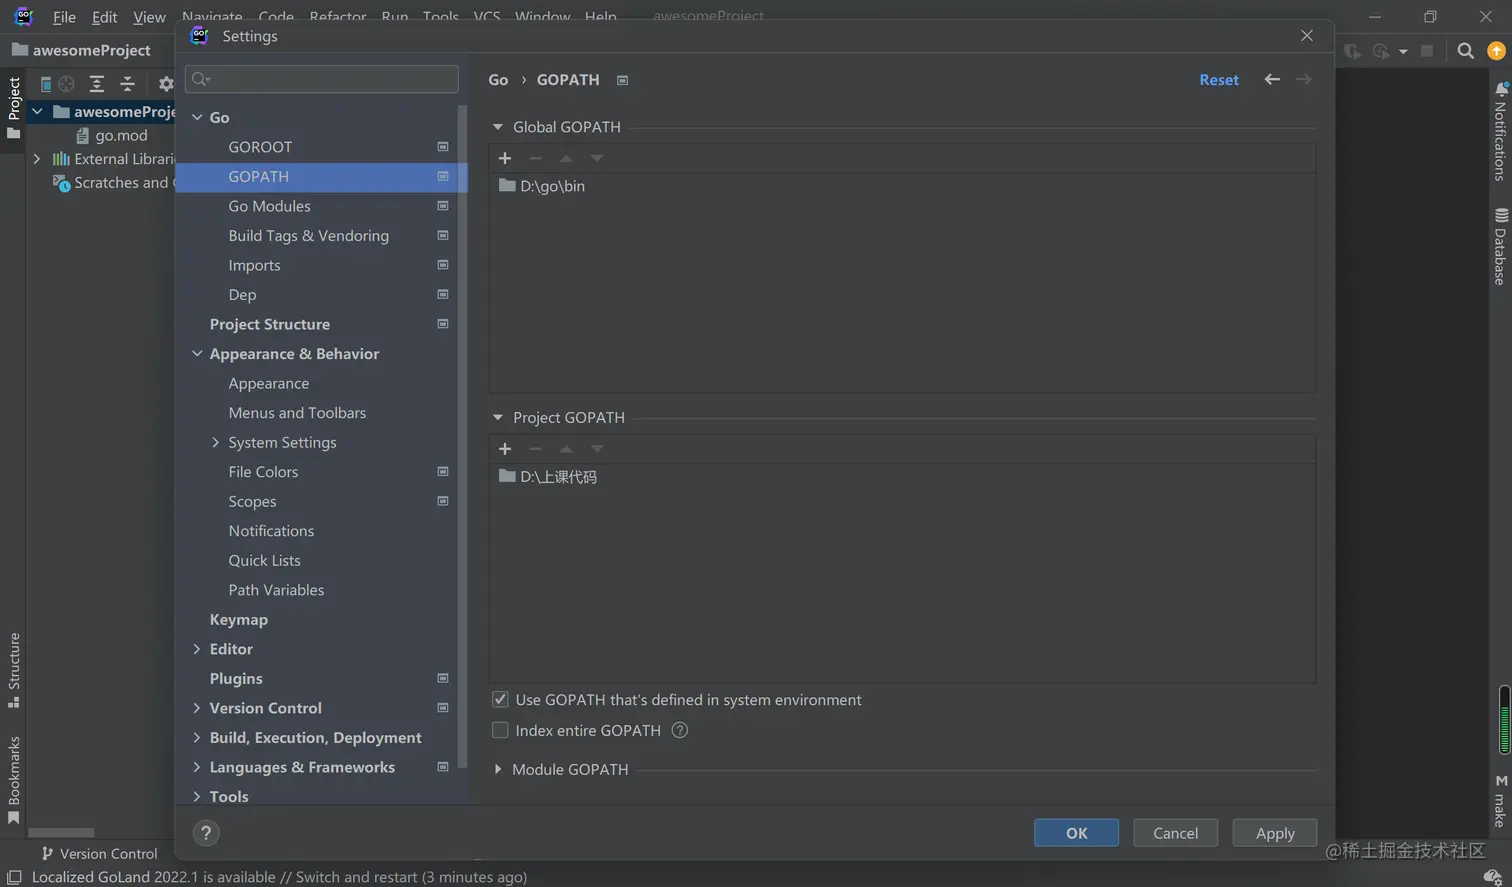Open the View menu
This screenshot has width=1512, height=887.
click(x=149, y=17)
